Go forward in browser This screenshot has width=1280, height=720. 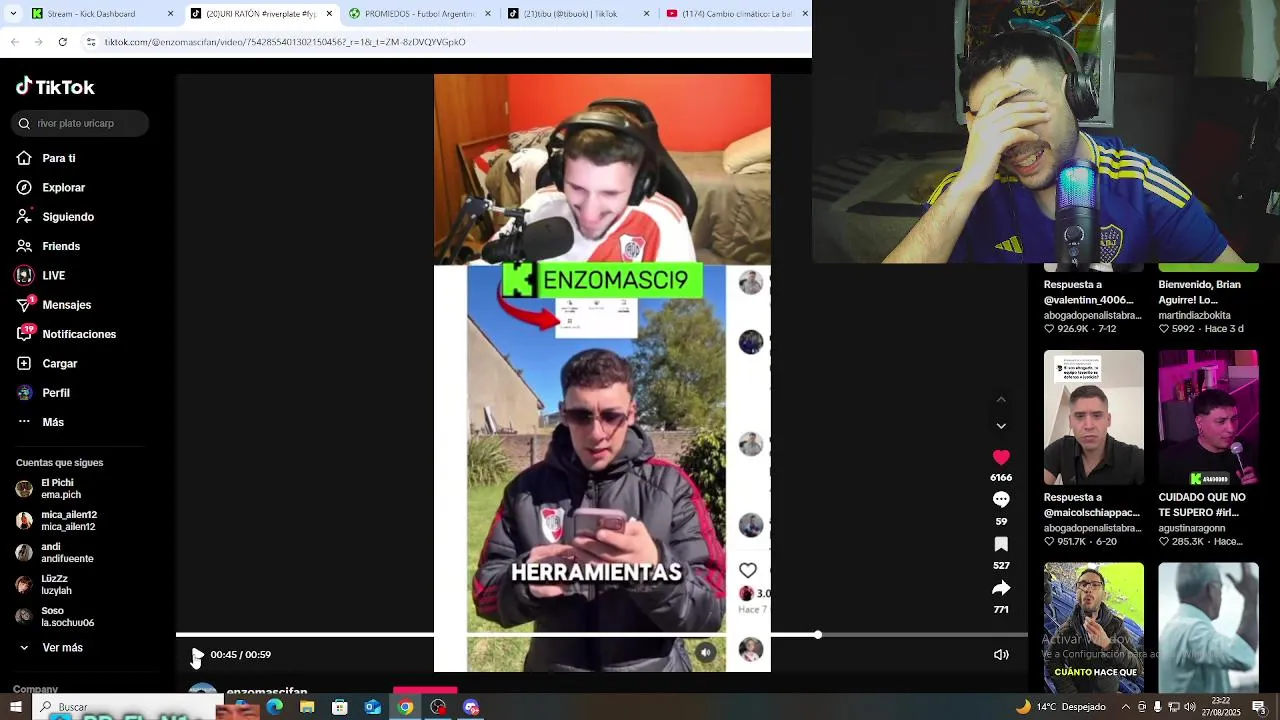[39, 42]
